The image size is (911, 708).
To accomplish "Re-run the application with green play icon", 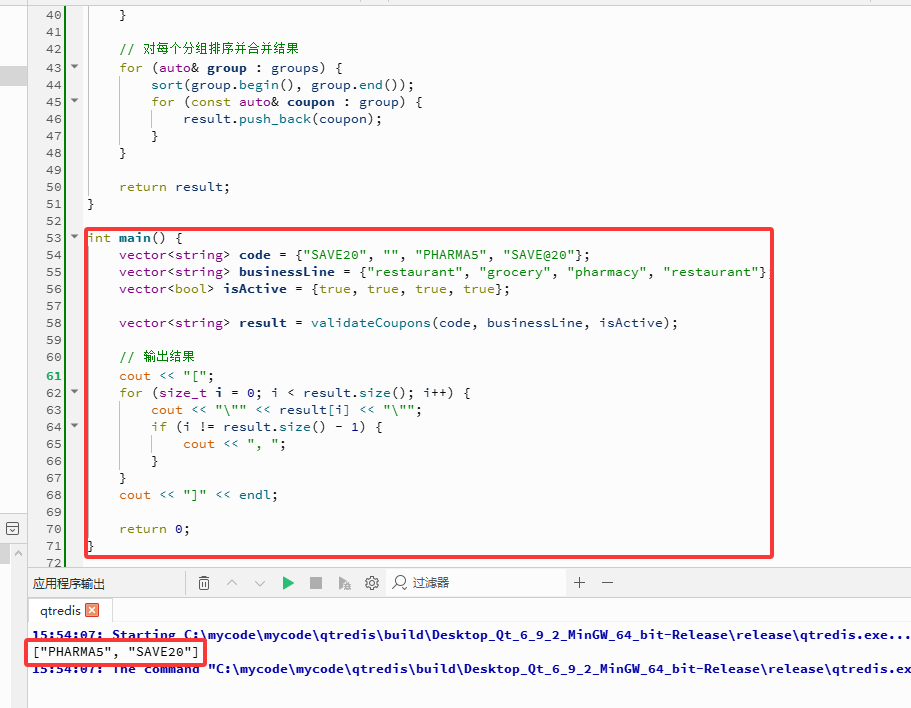I will point(288,583).
